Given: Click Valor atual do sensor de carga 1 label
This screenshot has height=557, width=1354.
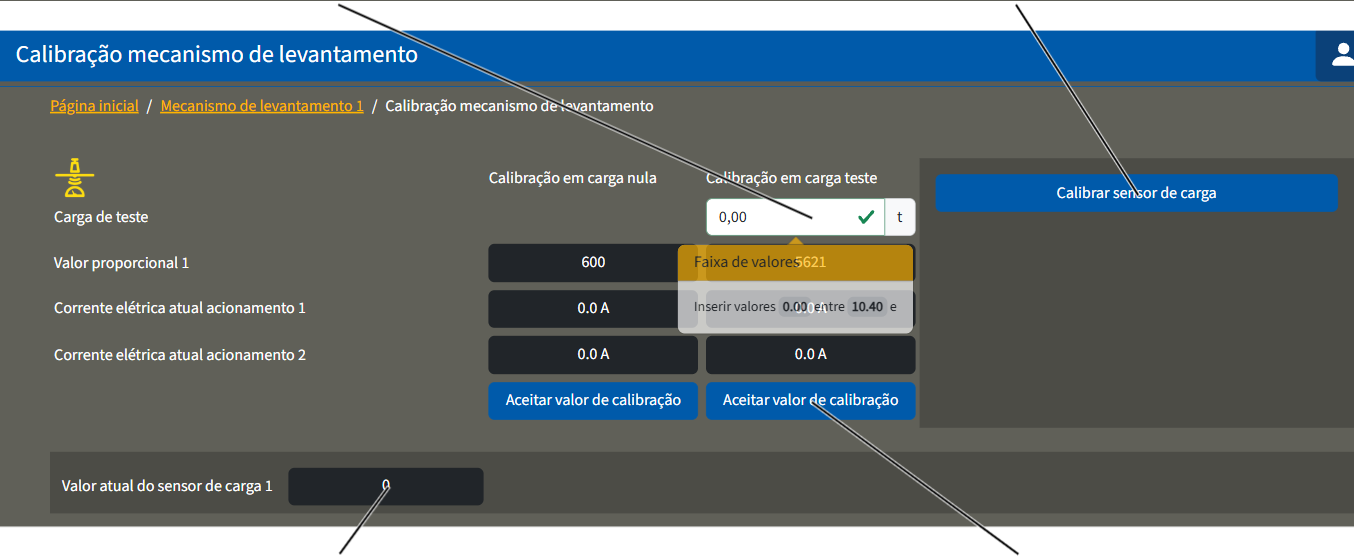Looking at the screenshot, I should pyautogui.click(x=167, y=486).
